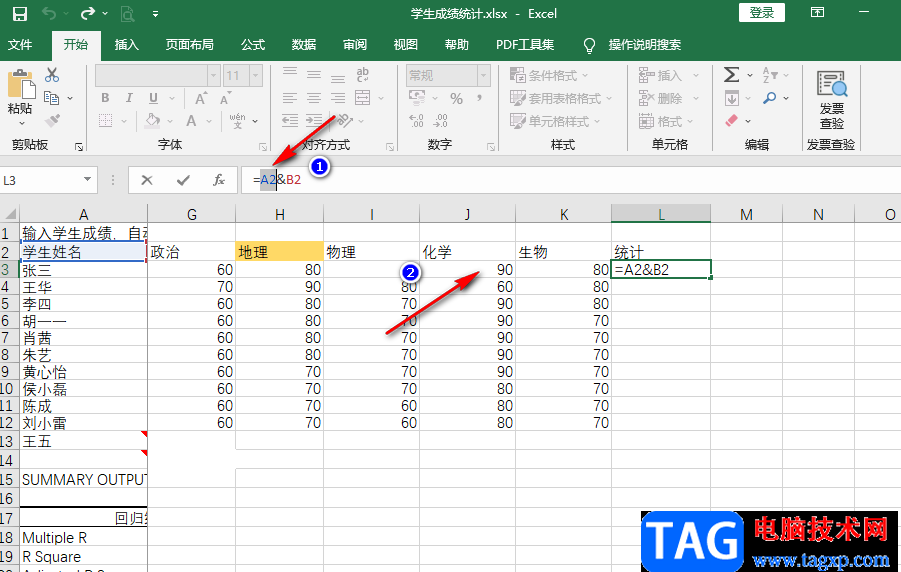Click the Align Left icon

(x=290, y=98)
